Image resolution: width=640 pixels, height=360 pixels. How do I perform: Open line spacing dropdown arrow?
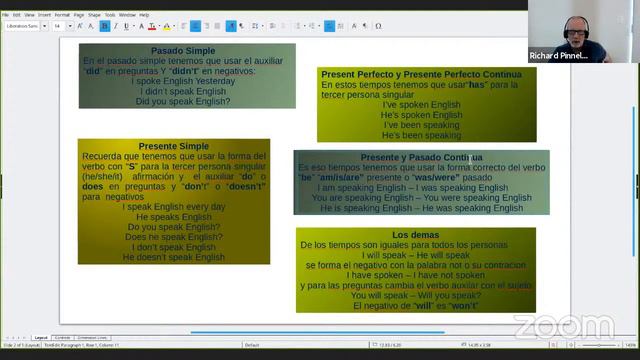(x=262, y=26)
